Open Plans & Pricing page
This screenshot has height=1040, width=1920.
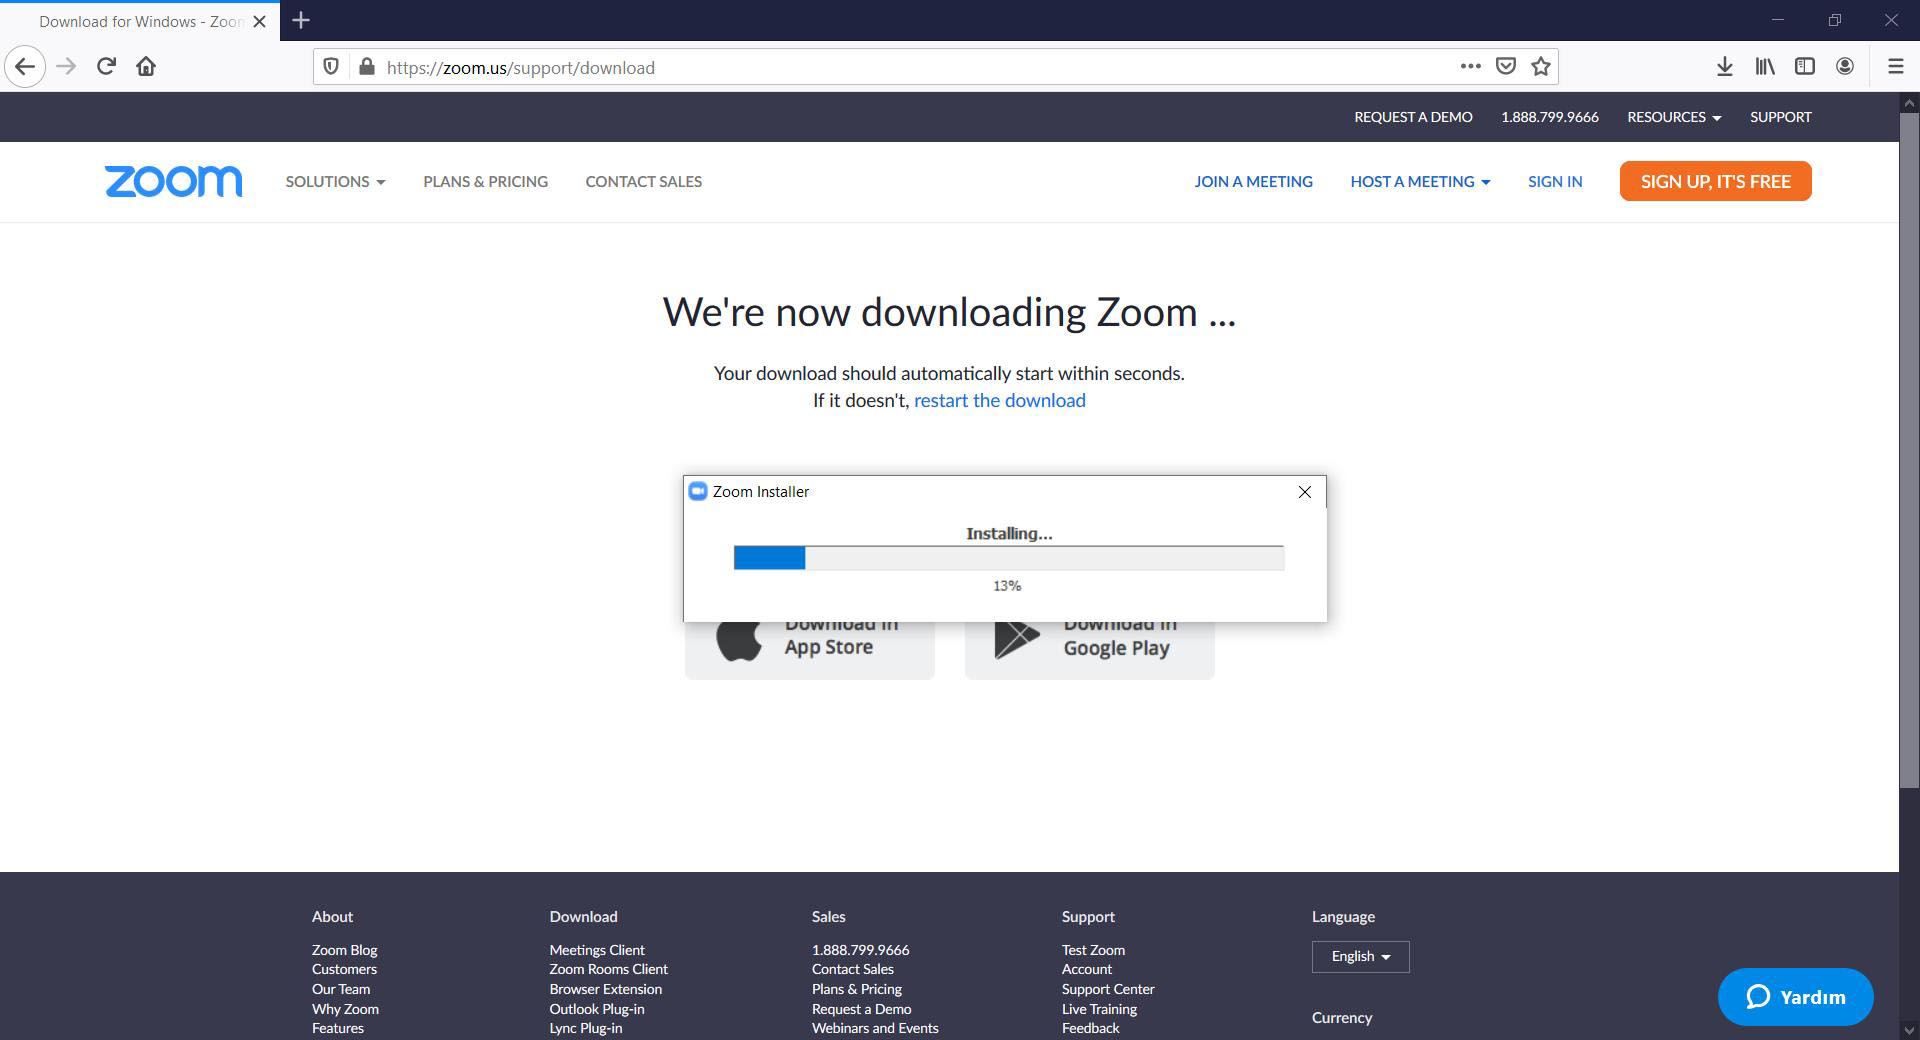tap(485, 181)
